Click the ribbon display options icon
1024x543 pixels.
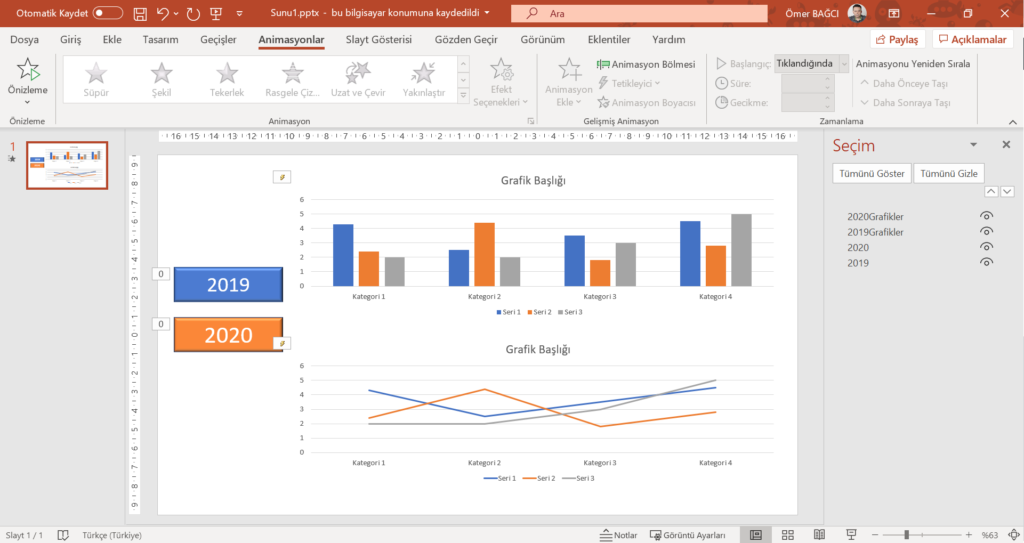[x=894, y=13]
